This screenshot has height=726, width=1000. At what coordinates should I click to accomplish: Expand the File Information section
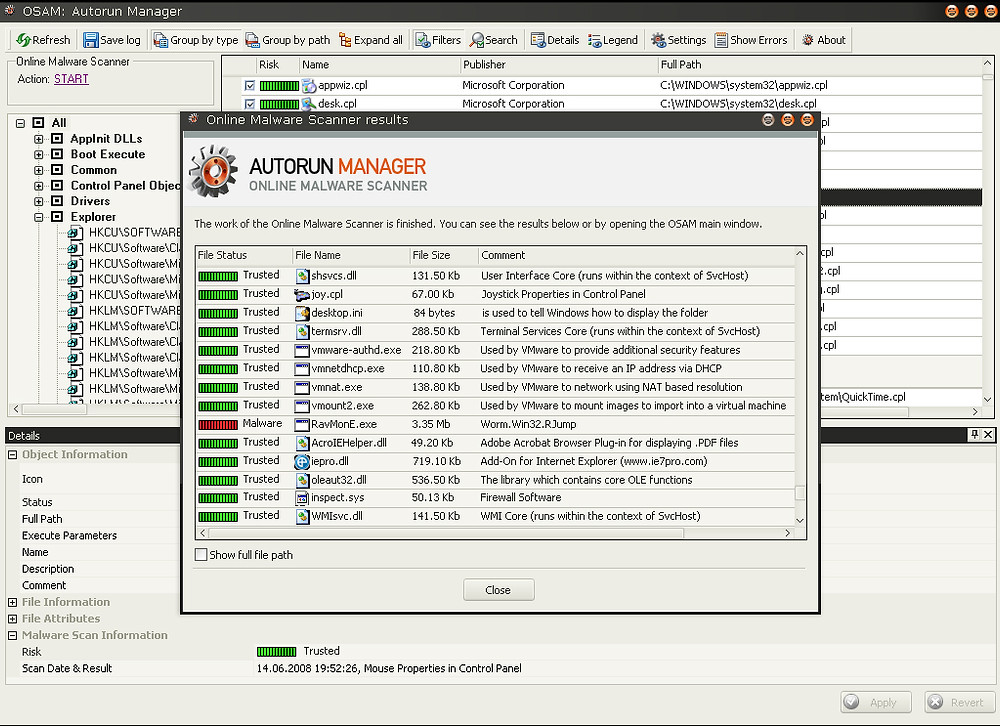(12, 602)
